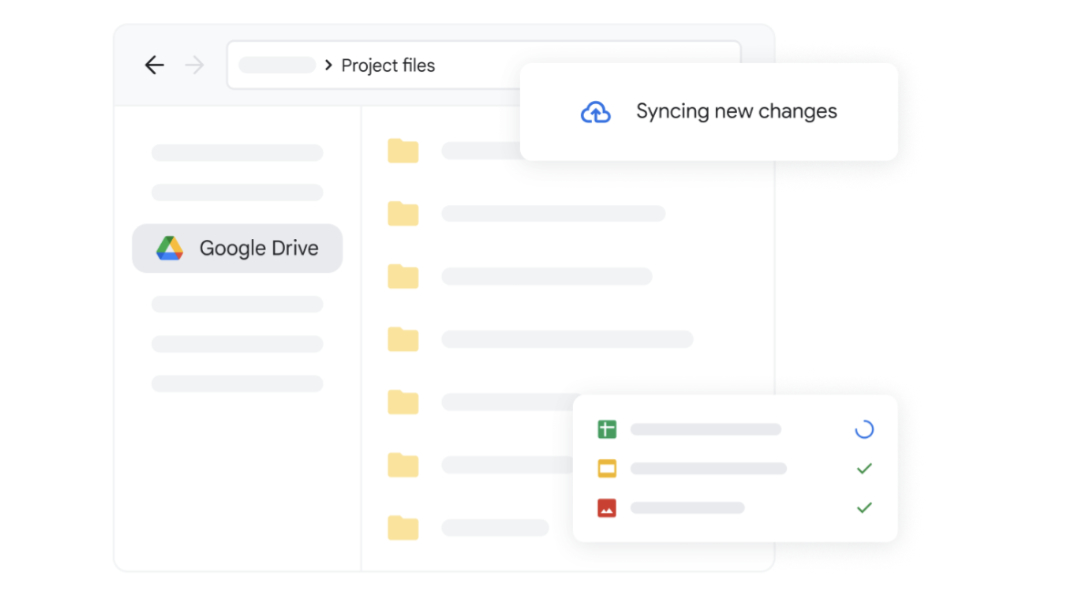Select Project files in the breadcrumb bar
This screenshot has width=1066, height=600.
click(x=388, y=65)
